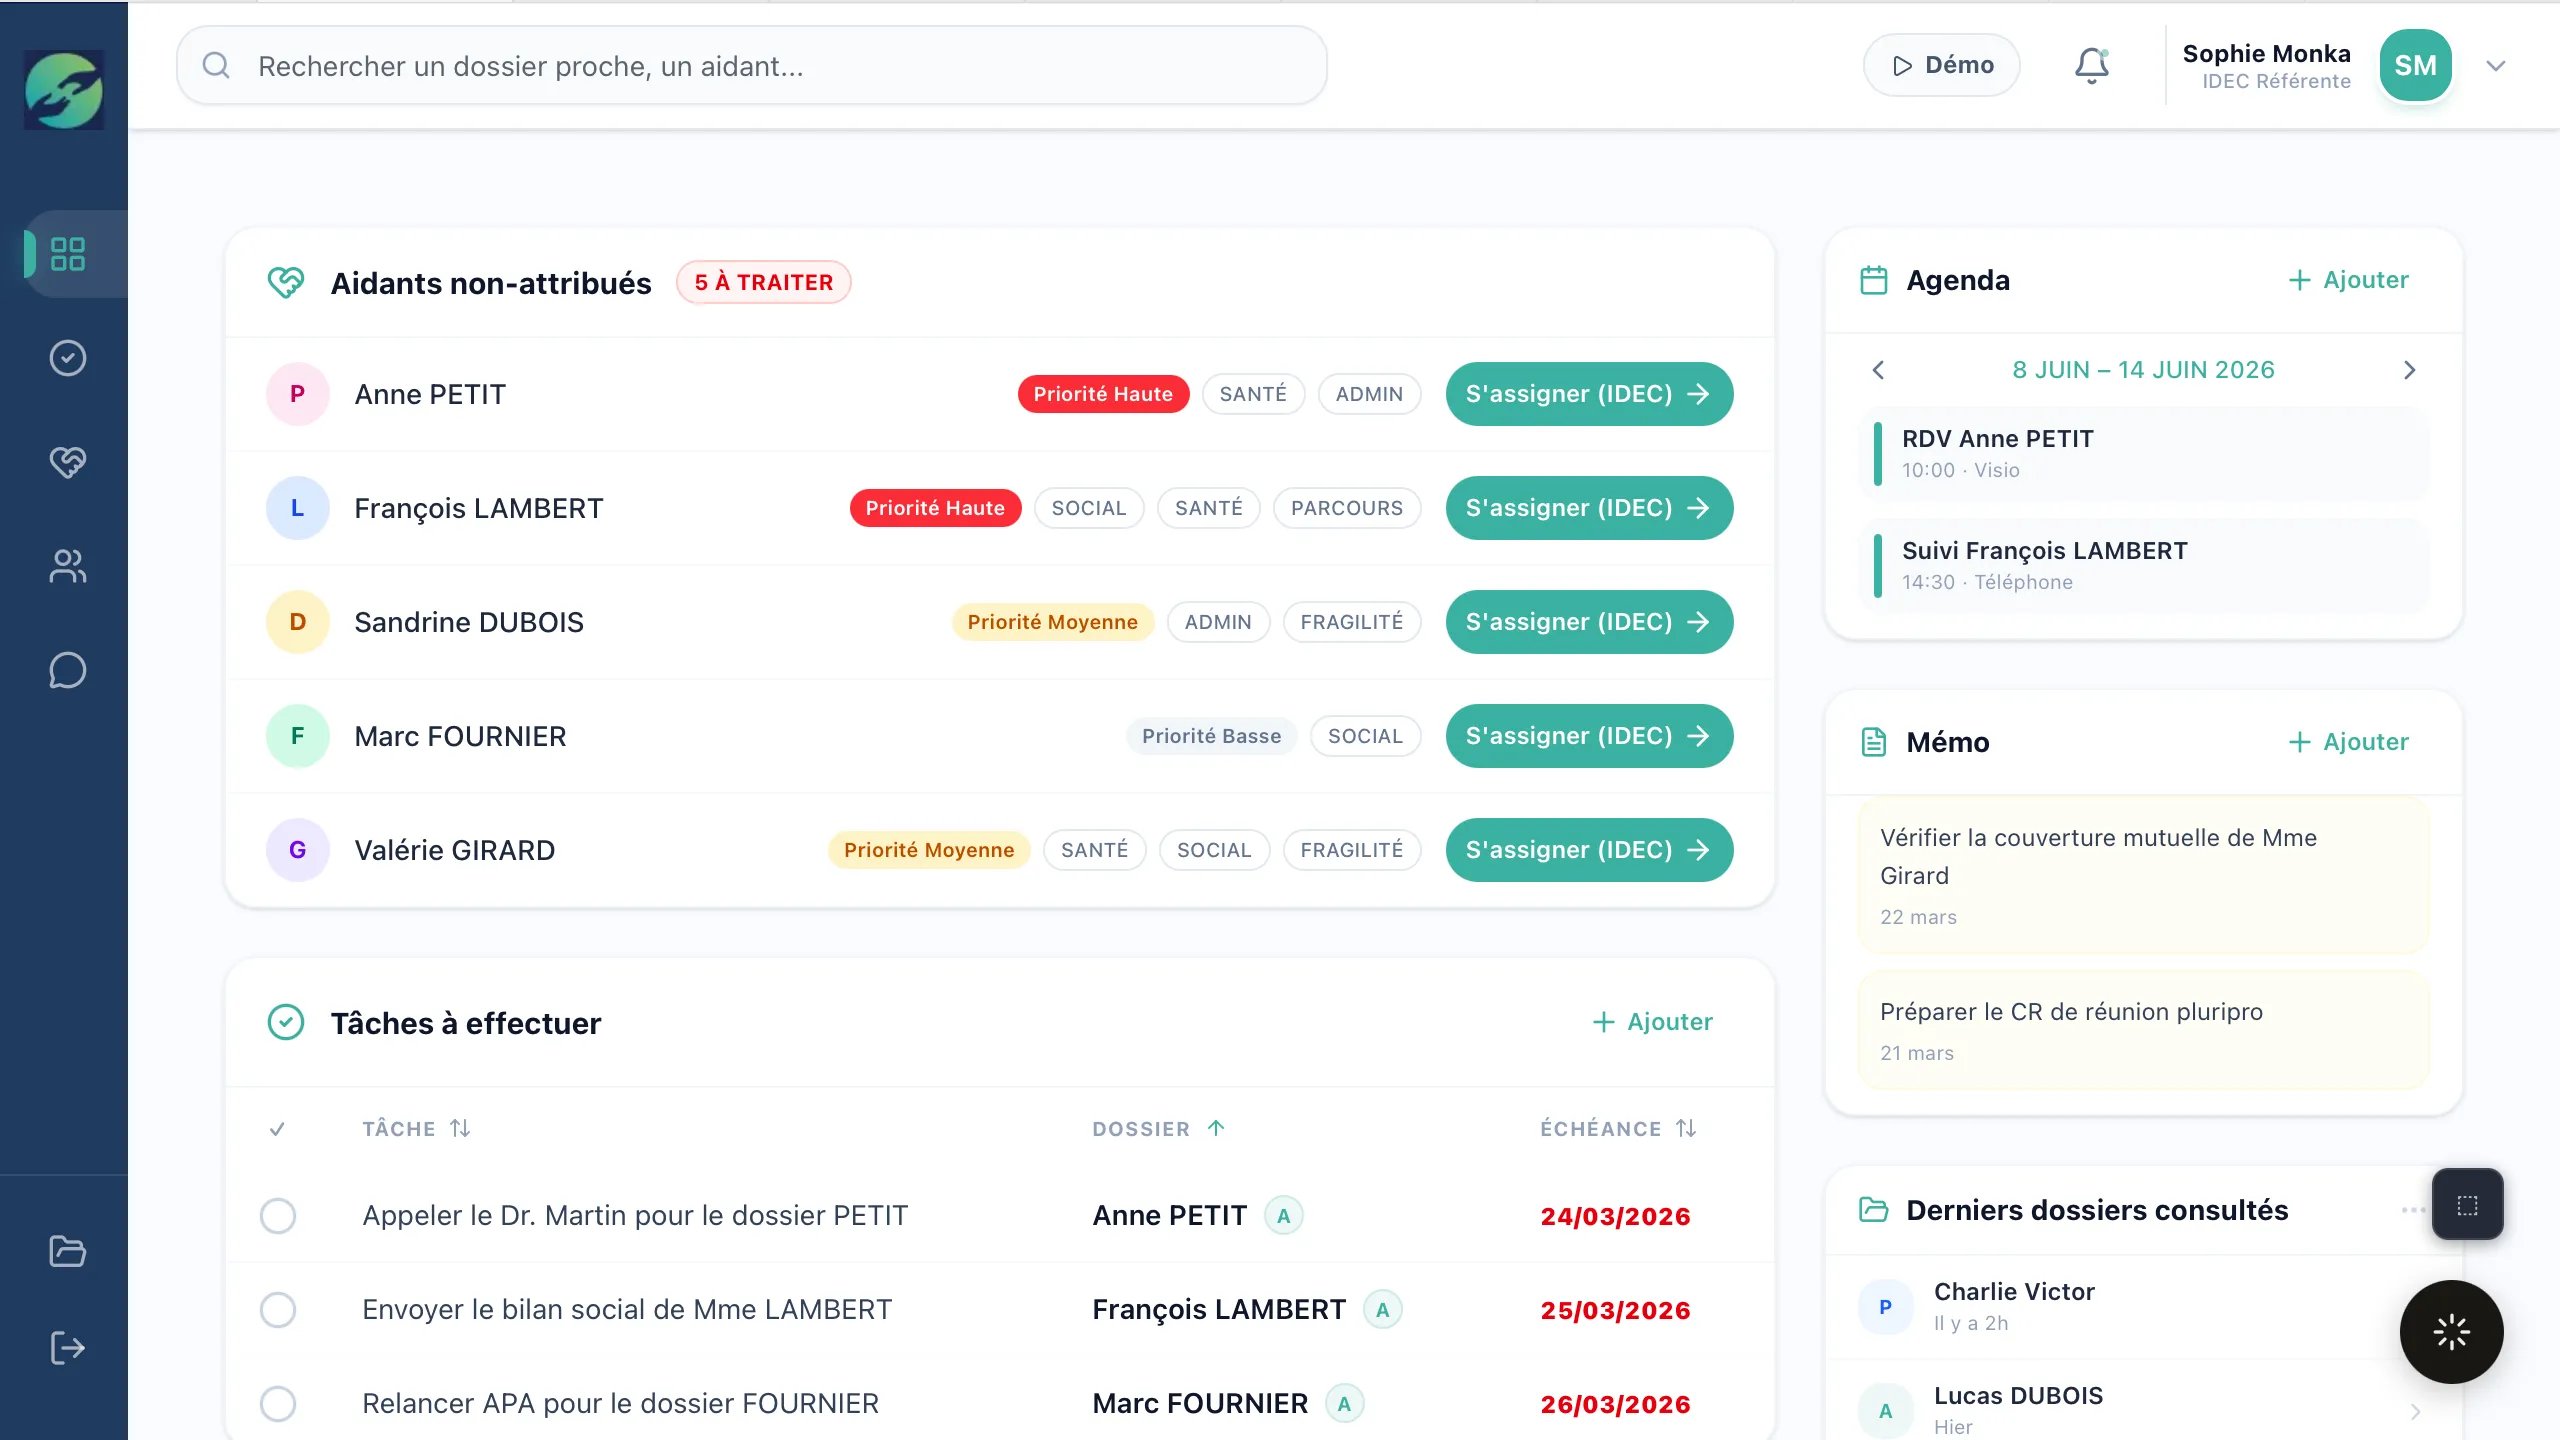Go to next week in Agenda
Viewport: 2560px width, 1440px height.
tap(2409, 370)
